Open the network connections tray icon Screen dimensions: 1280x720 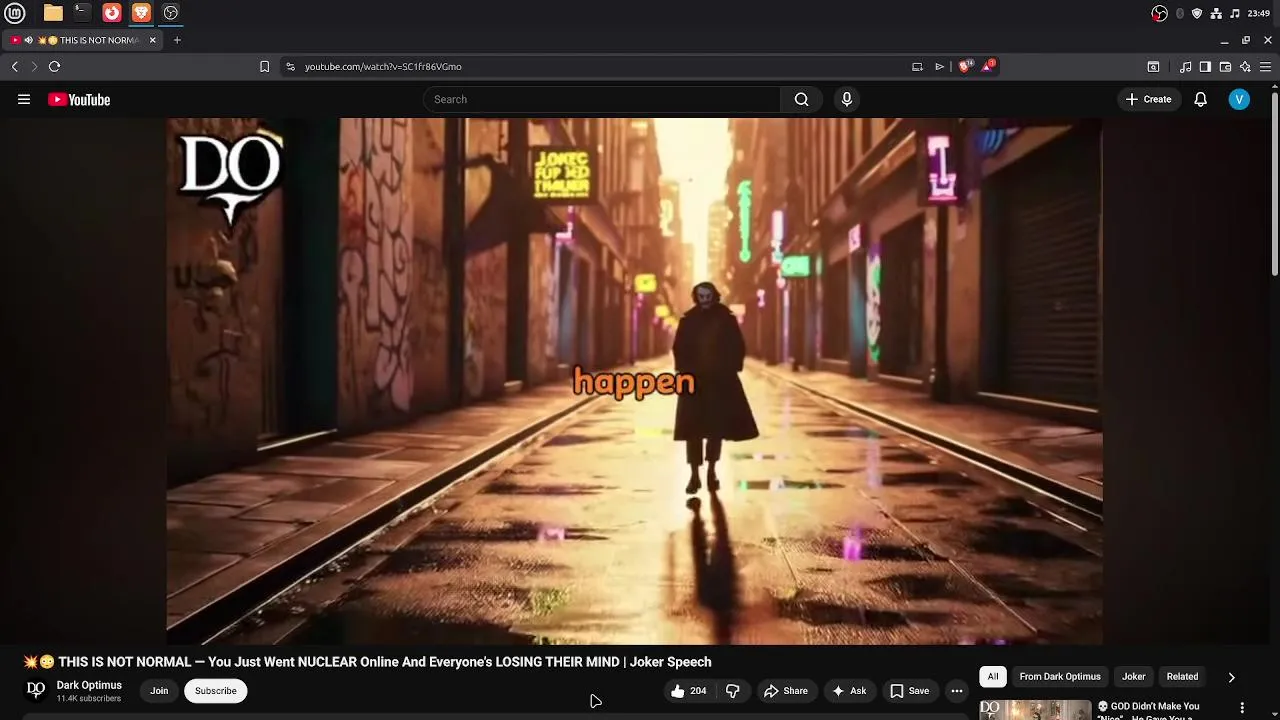(x=1216, y=13)
